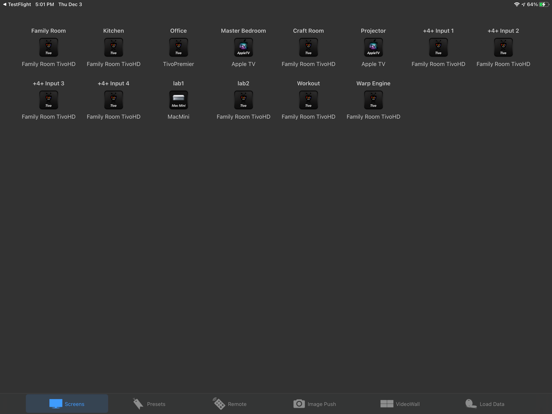552x414 pixels.
Task: Click the 'lab2' screen title
Action: point(243,83)
